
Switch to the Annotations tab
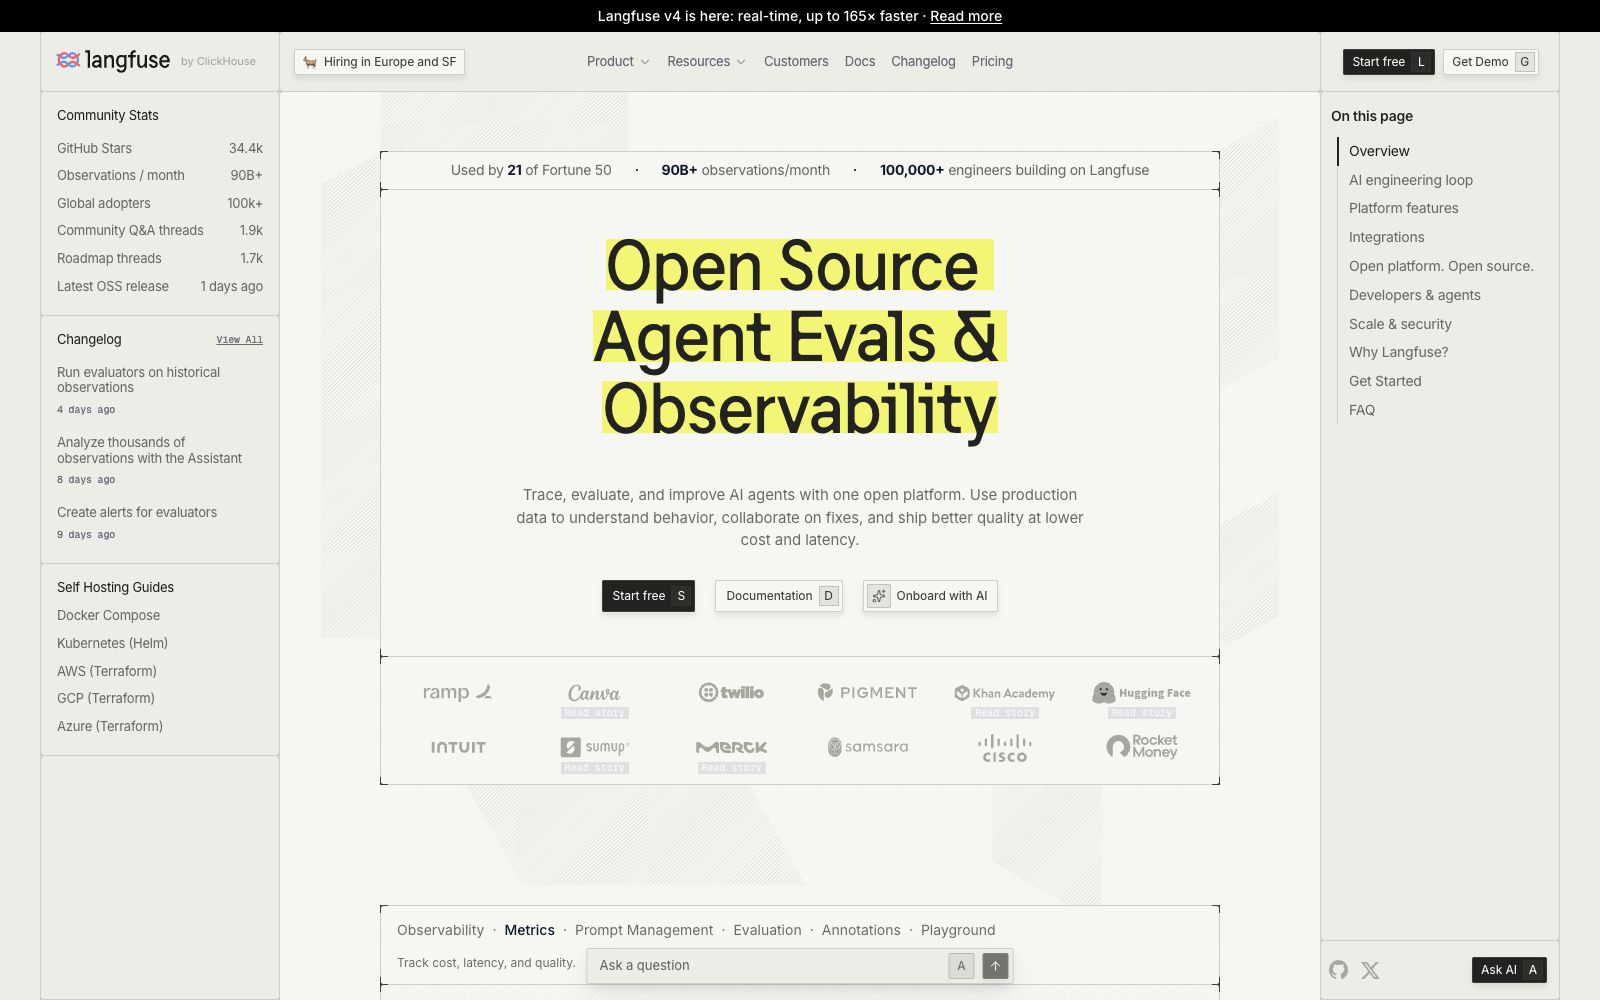(861, 930)
